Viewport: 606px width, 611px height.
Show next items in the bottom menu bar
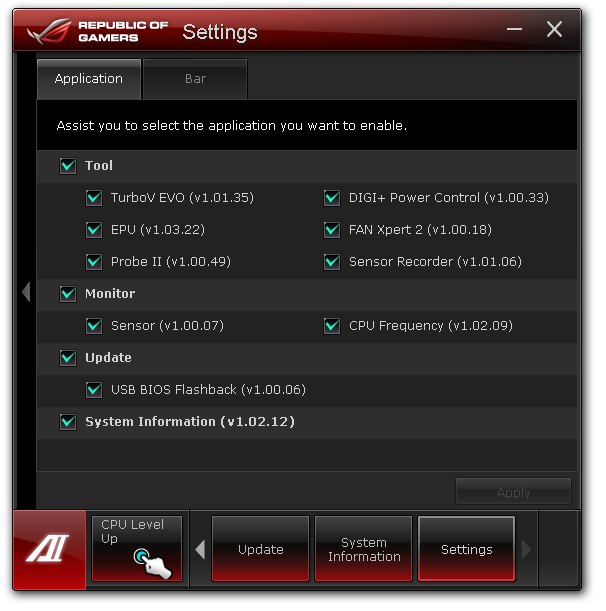tap(526, 549)
